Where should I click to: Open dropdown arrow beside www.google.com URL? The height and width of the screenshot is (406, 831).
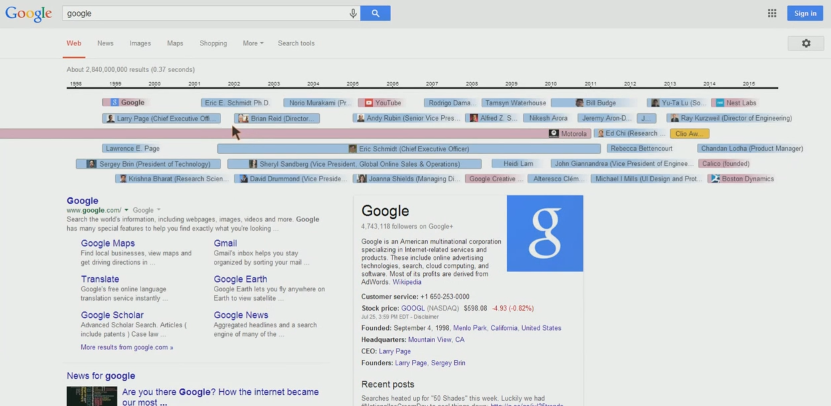pyautogui.click(x=127, y=211)
